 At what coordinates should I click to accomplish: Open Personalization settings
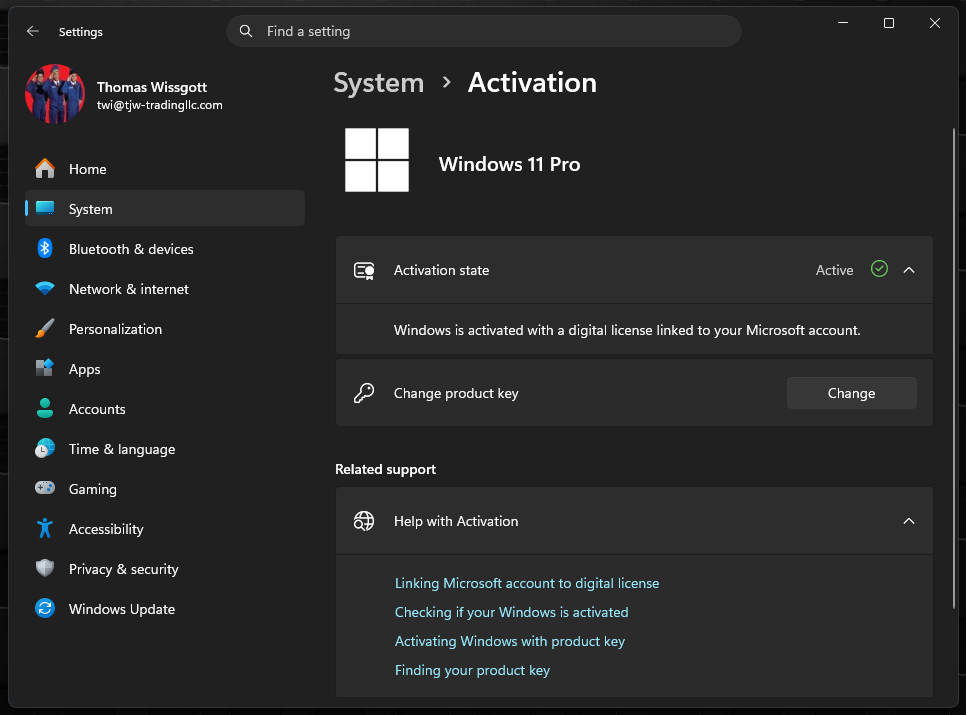coord(164,329)
